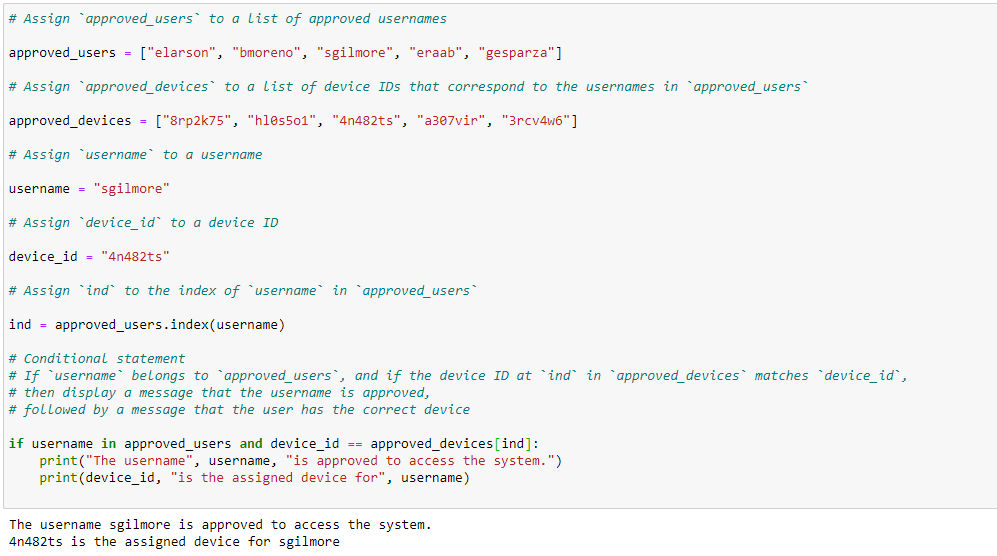997x556 pixels.
Task: Click the approved_users.index(username) expression
Action: pyautogui.click(x=170, y=325)
